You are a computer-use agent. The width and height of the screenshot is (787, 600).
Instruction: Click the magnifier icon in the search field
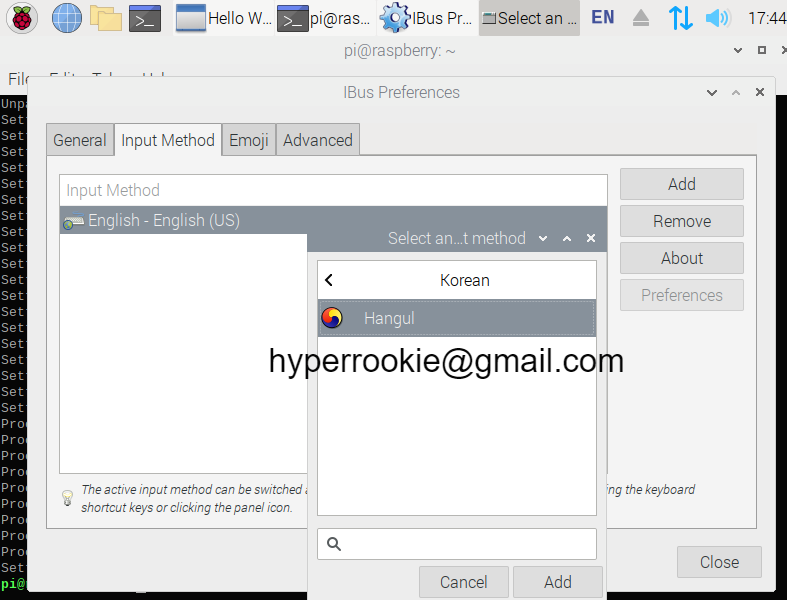(x=334, y=544)
